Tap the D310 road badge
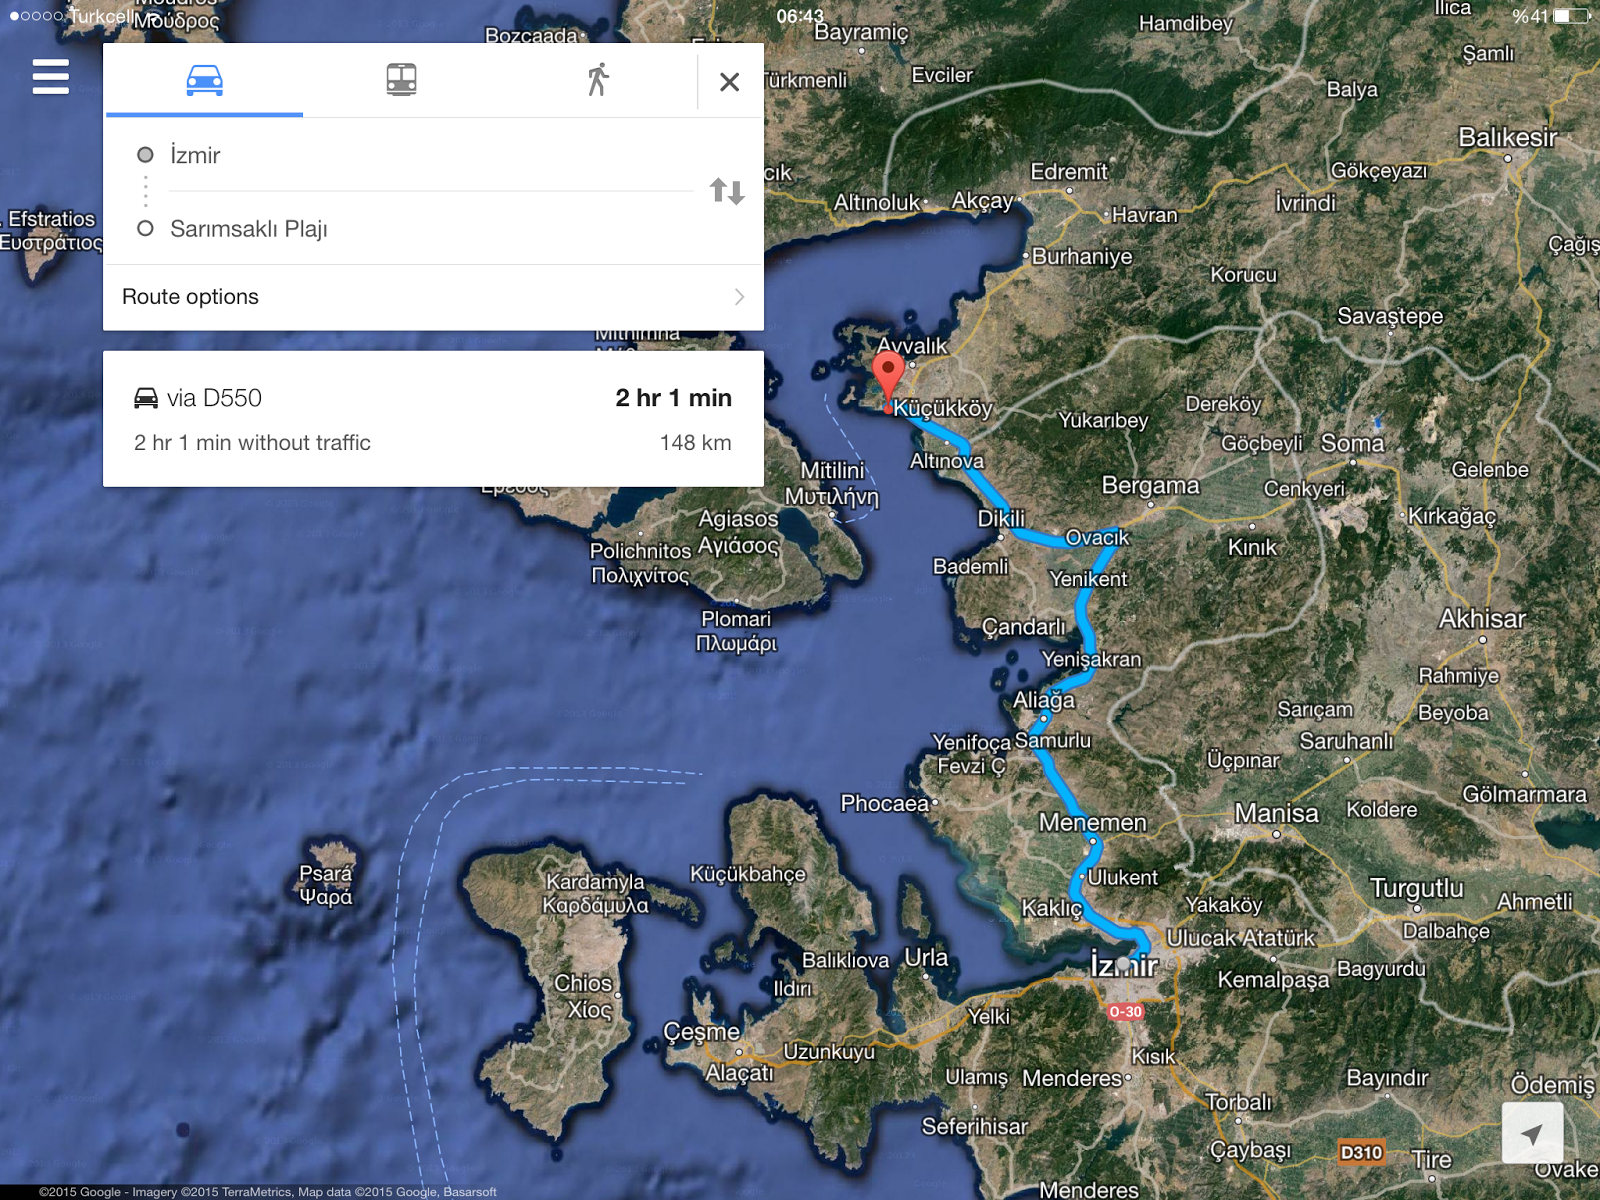 (1361, 1152)
